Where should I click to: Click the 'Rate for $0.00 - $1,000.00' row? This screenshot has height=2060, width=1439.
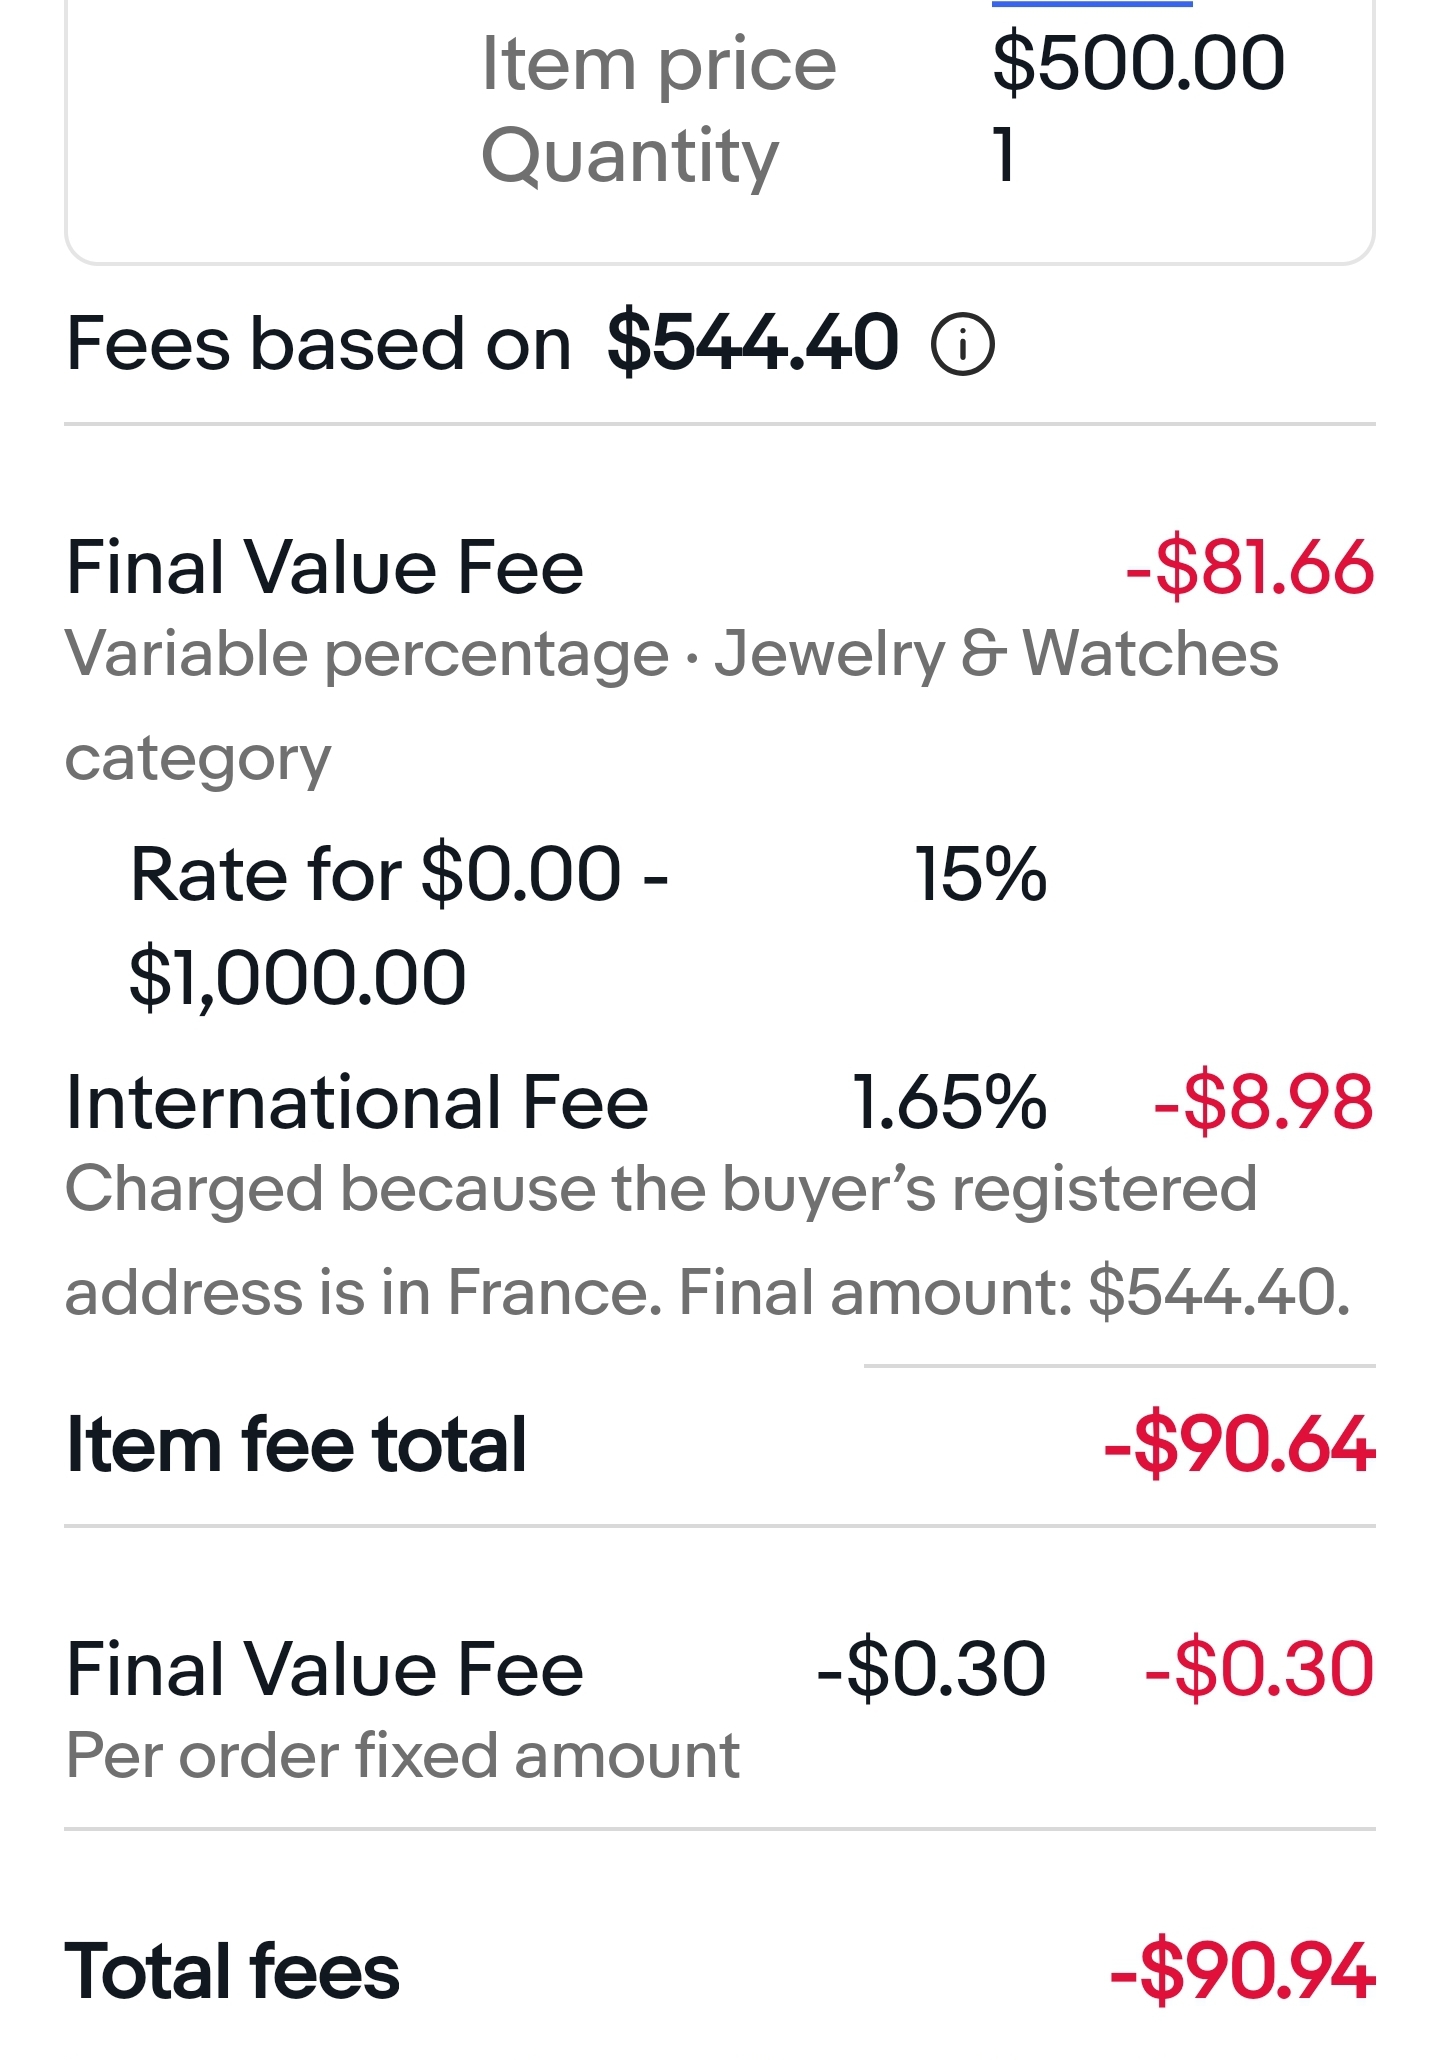coord(399,925)
